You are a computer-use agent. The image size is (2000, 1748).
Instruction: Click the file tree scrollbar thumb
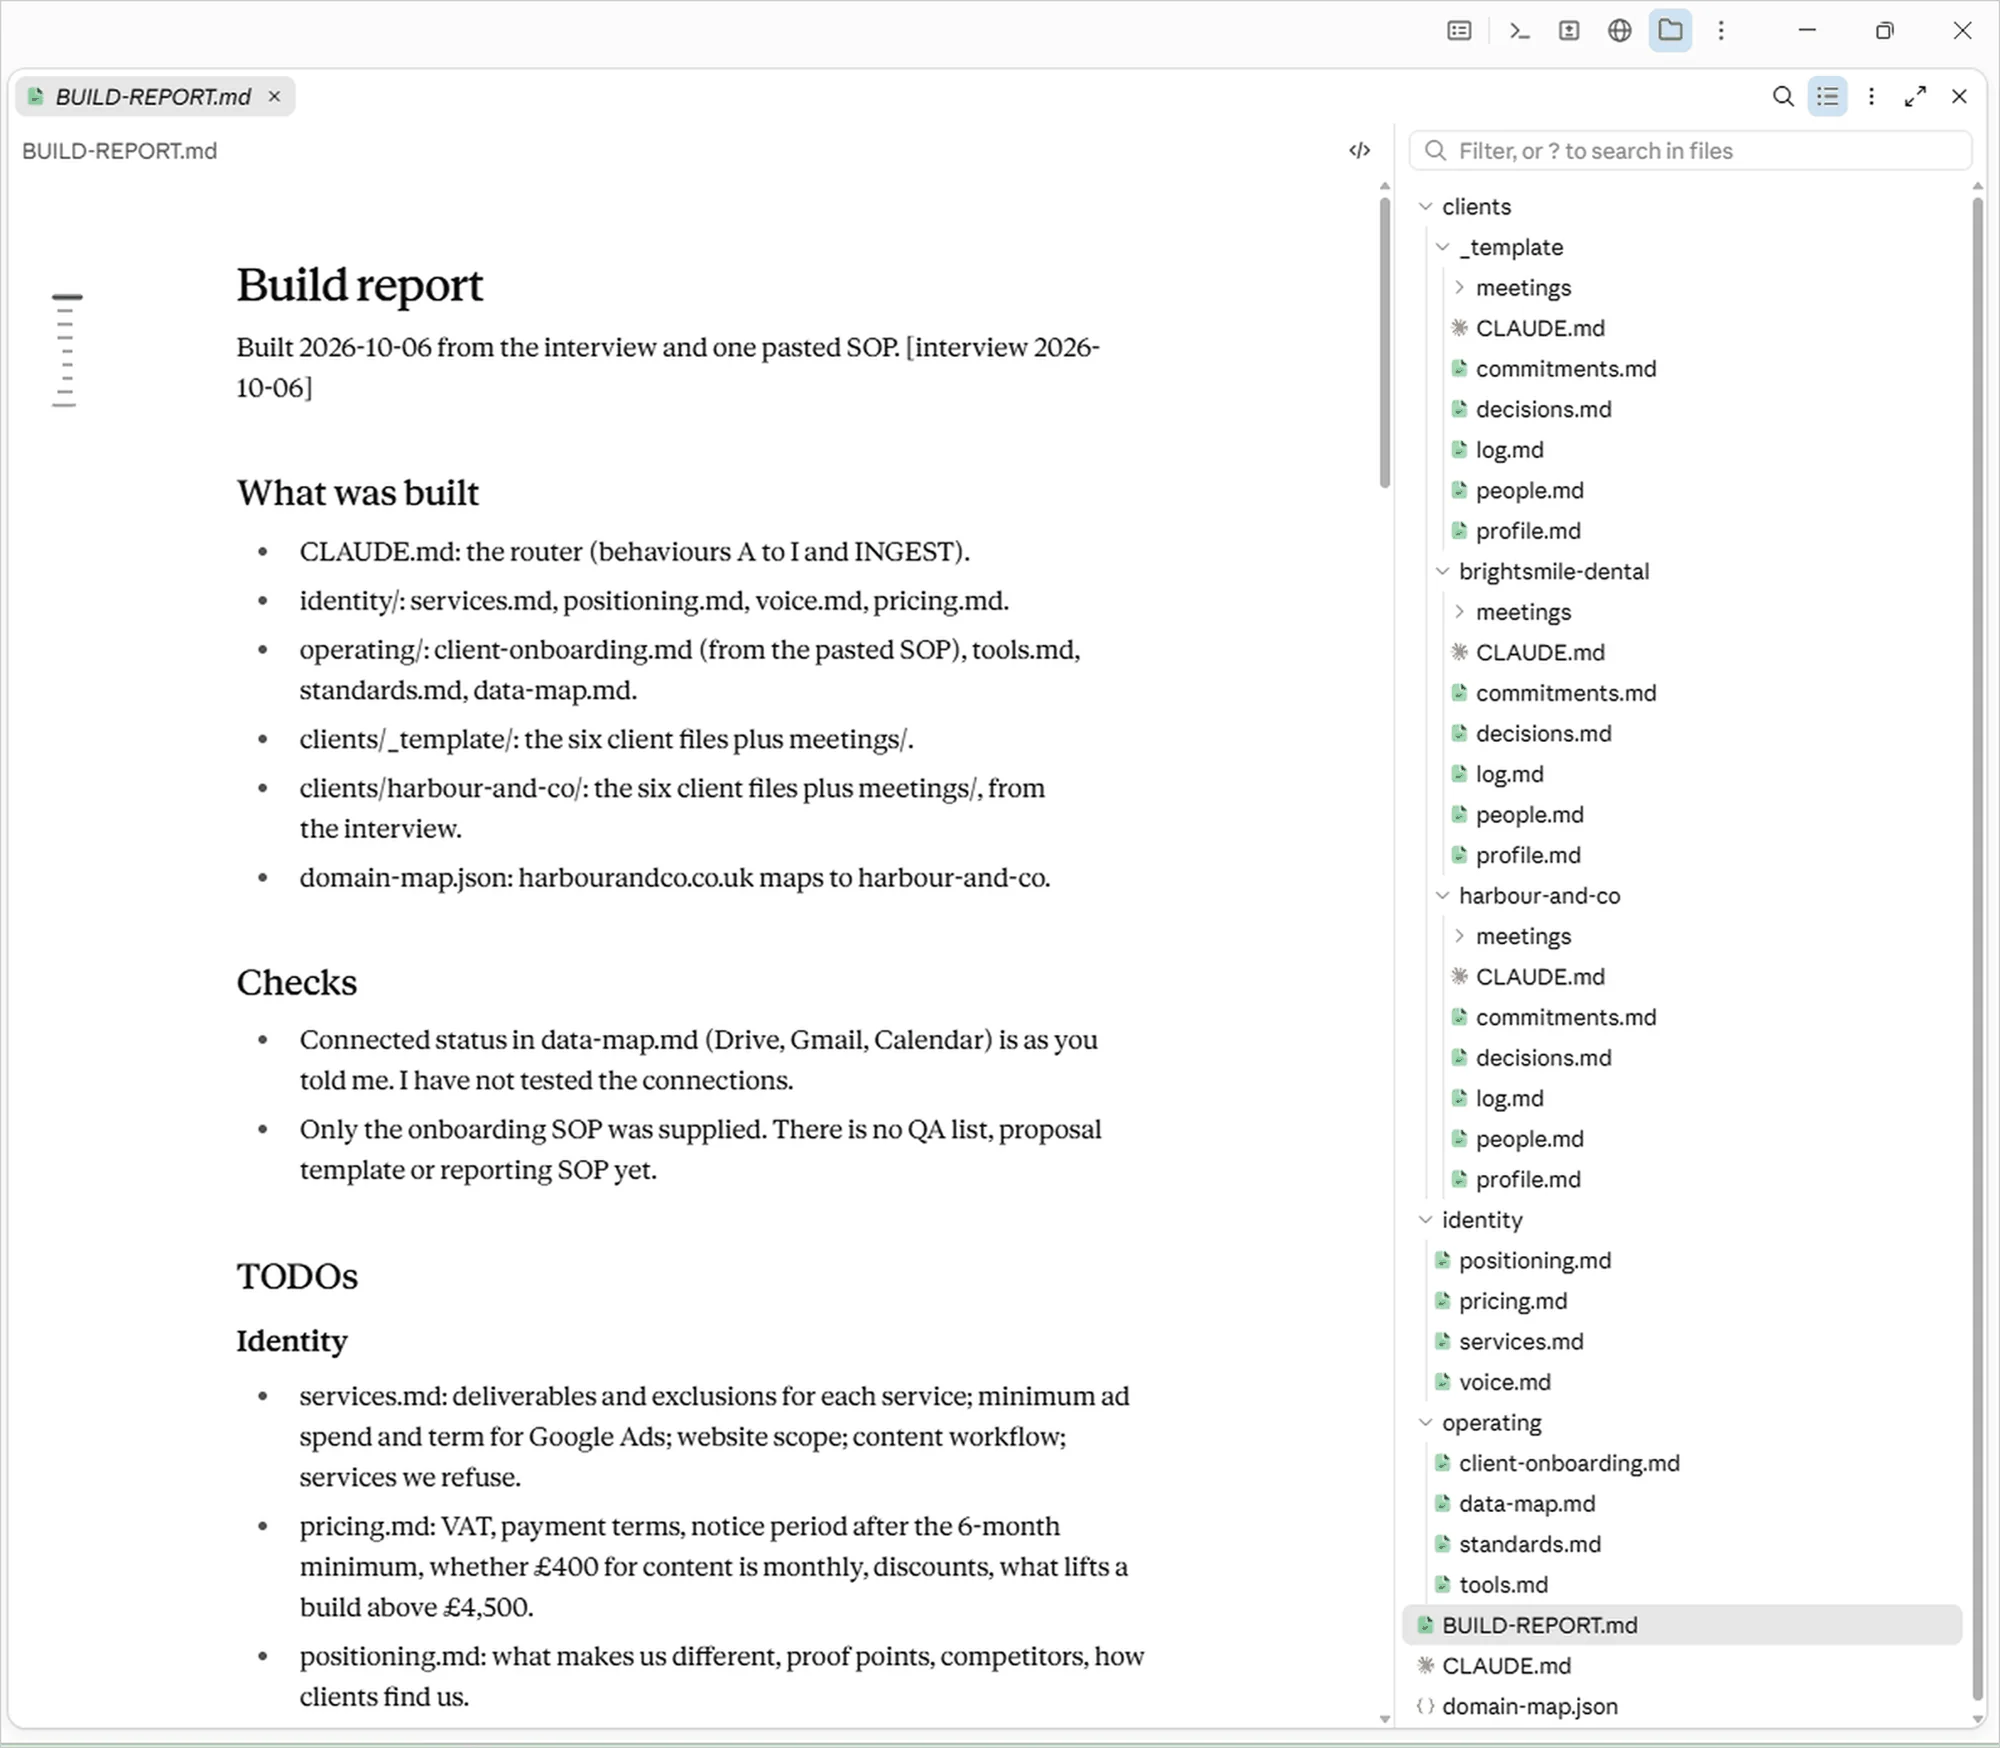pos(1977,948)
